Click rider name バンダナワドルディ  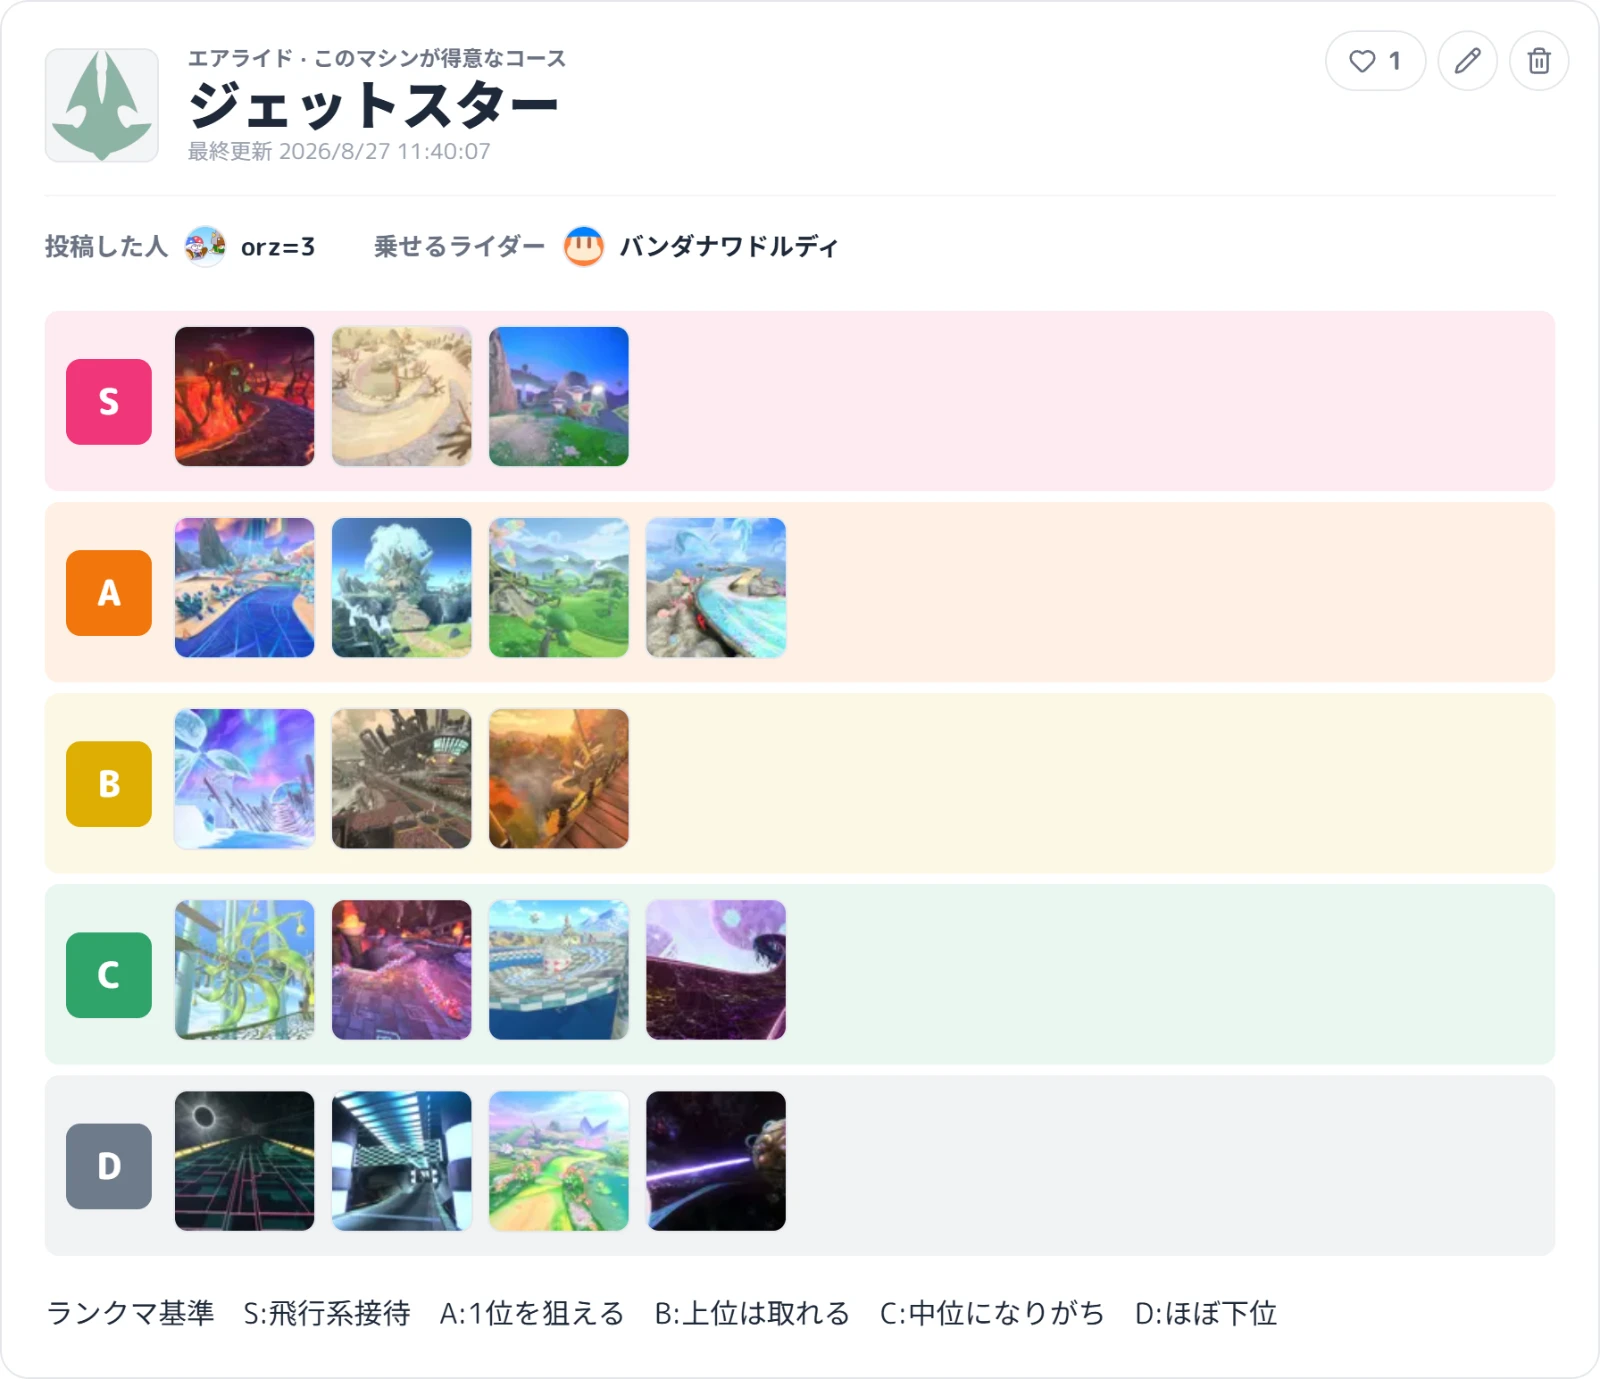(728, 246)
